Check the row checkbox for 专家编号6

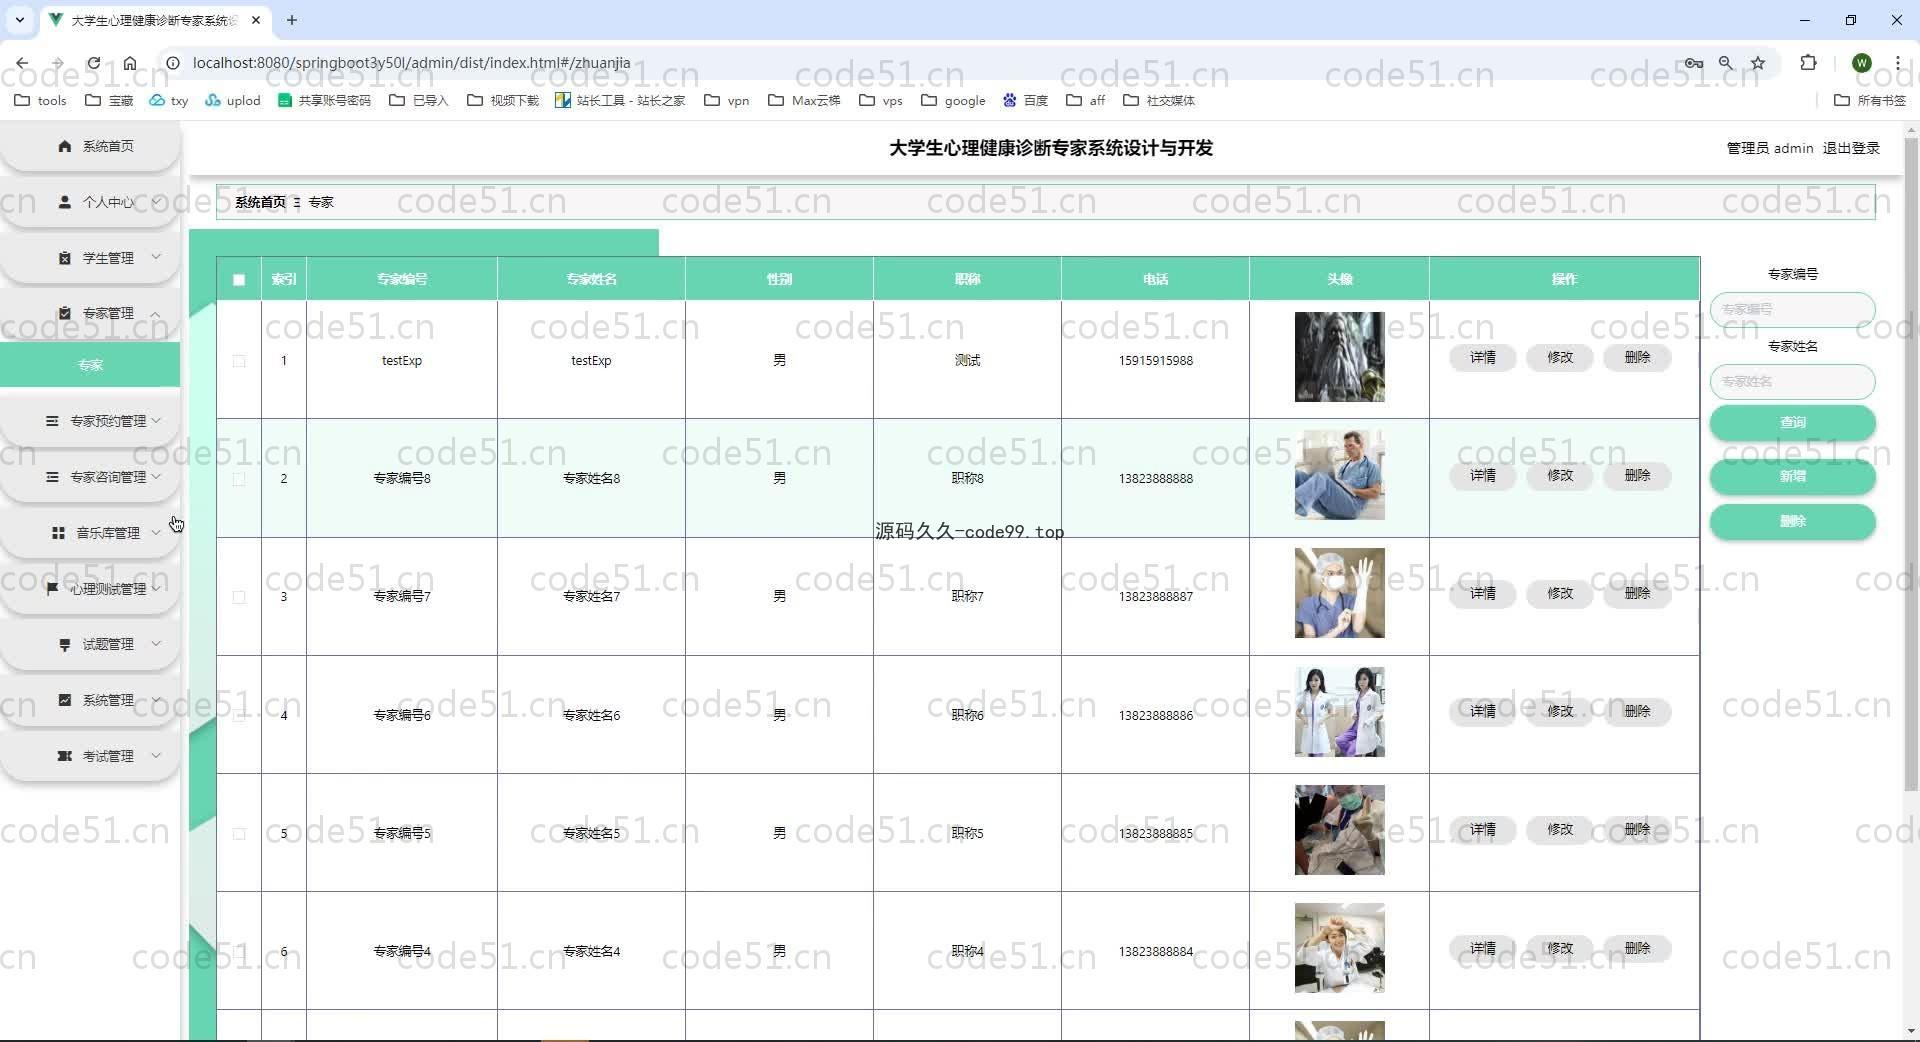[239, 715]
